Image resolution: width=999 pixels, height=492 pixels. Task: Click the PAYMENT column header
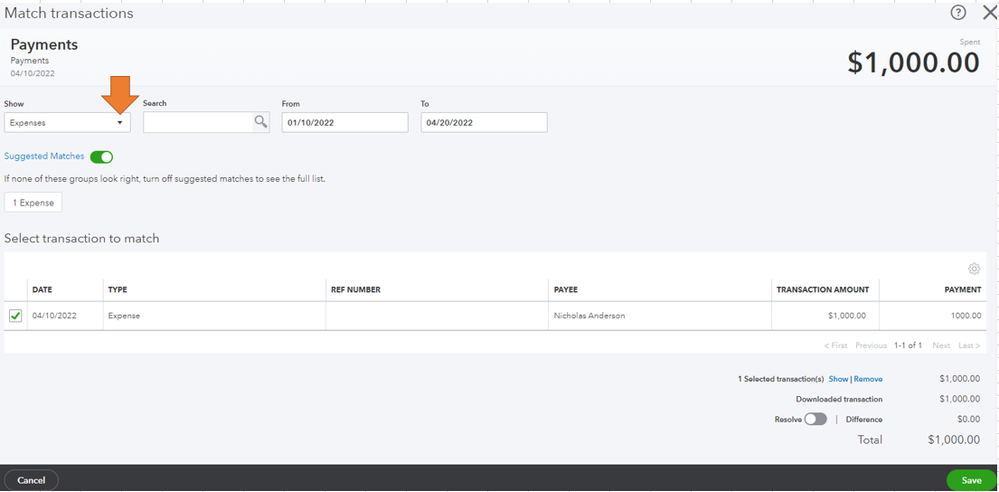[x=963, y=289]
